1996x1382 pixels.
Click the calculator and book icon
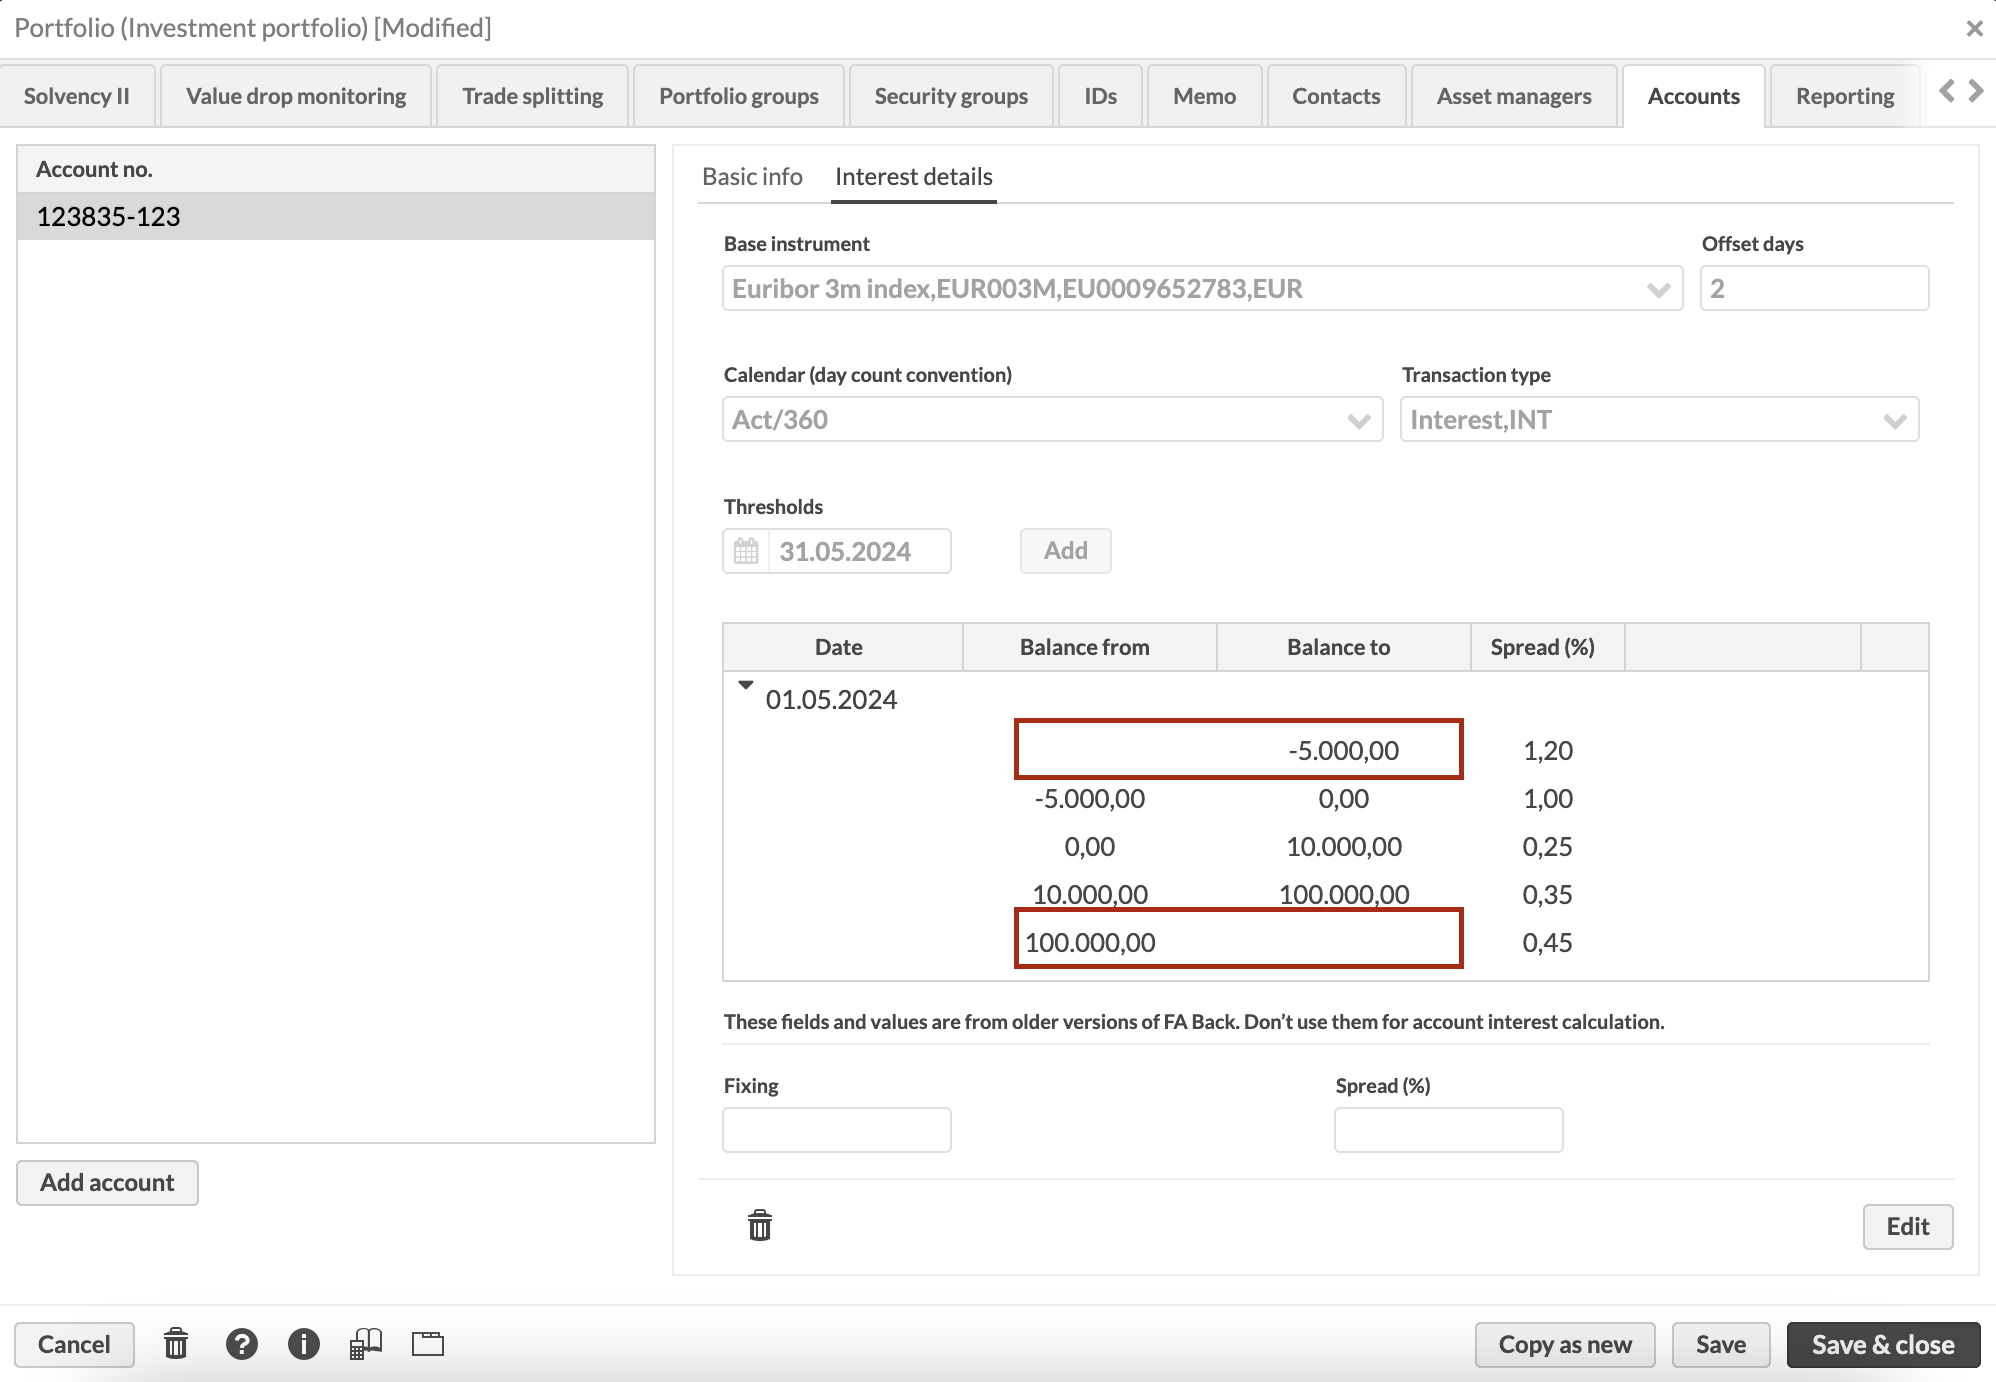pos(366,1344)
